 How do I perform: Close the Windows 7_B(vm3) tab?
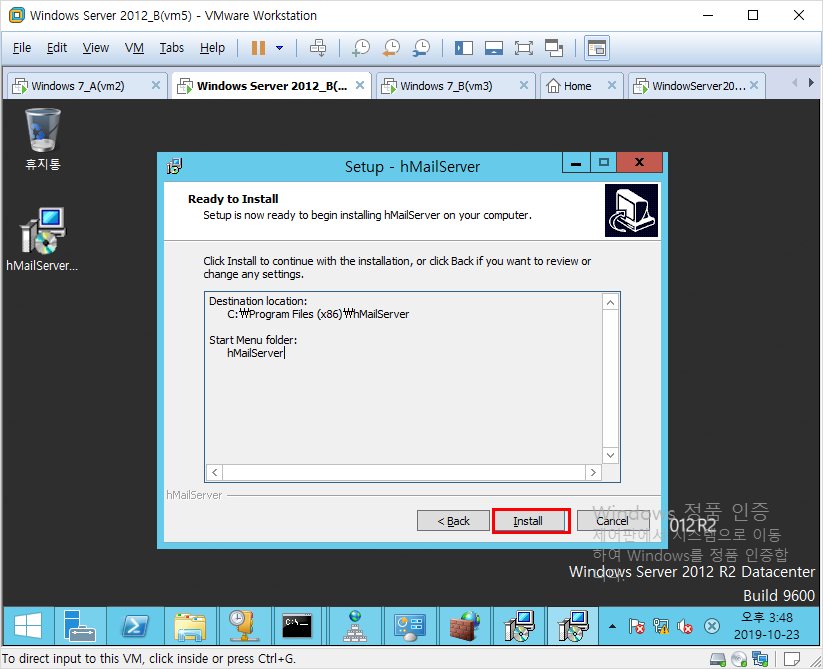point(524,85)
